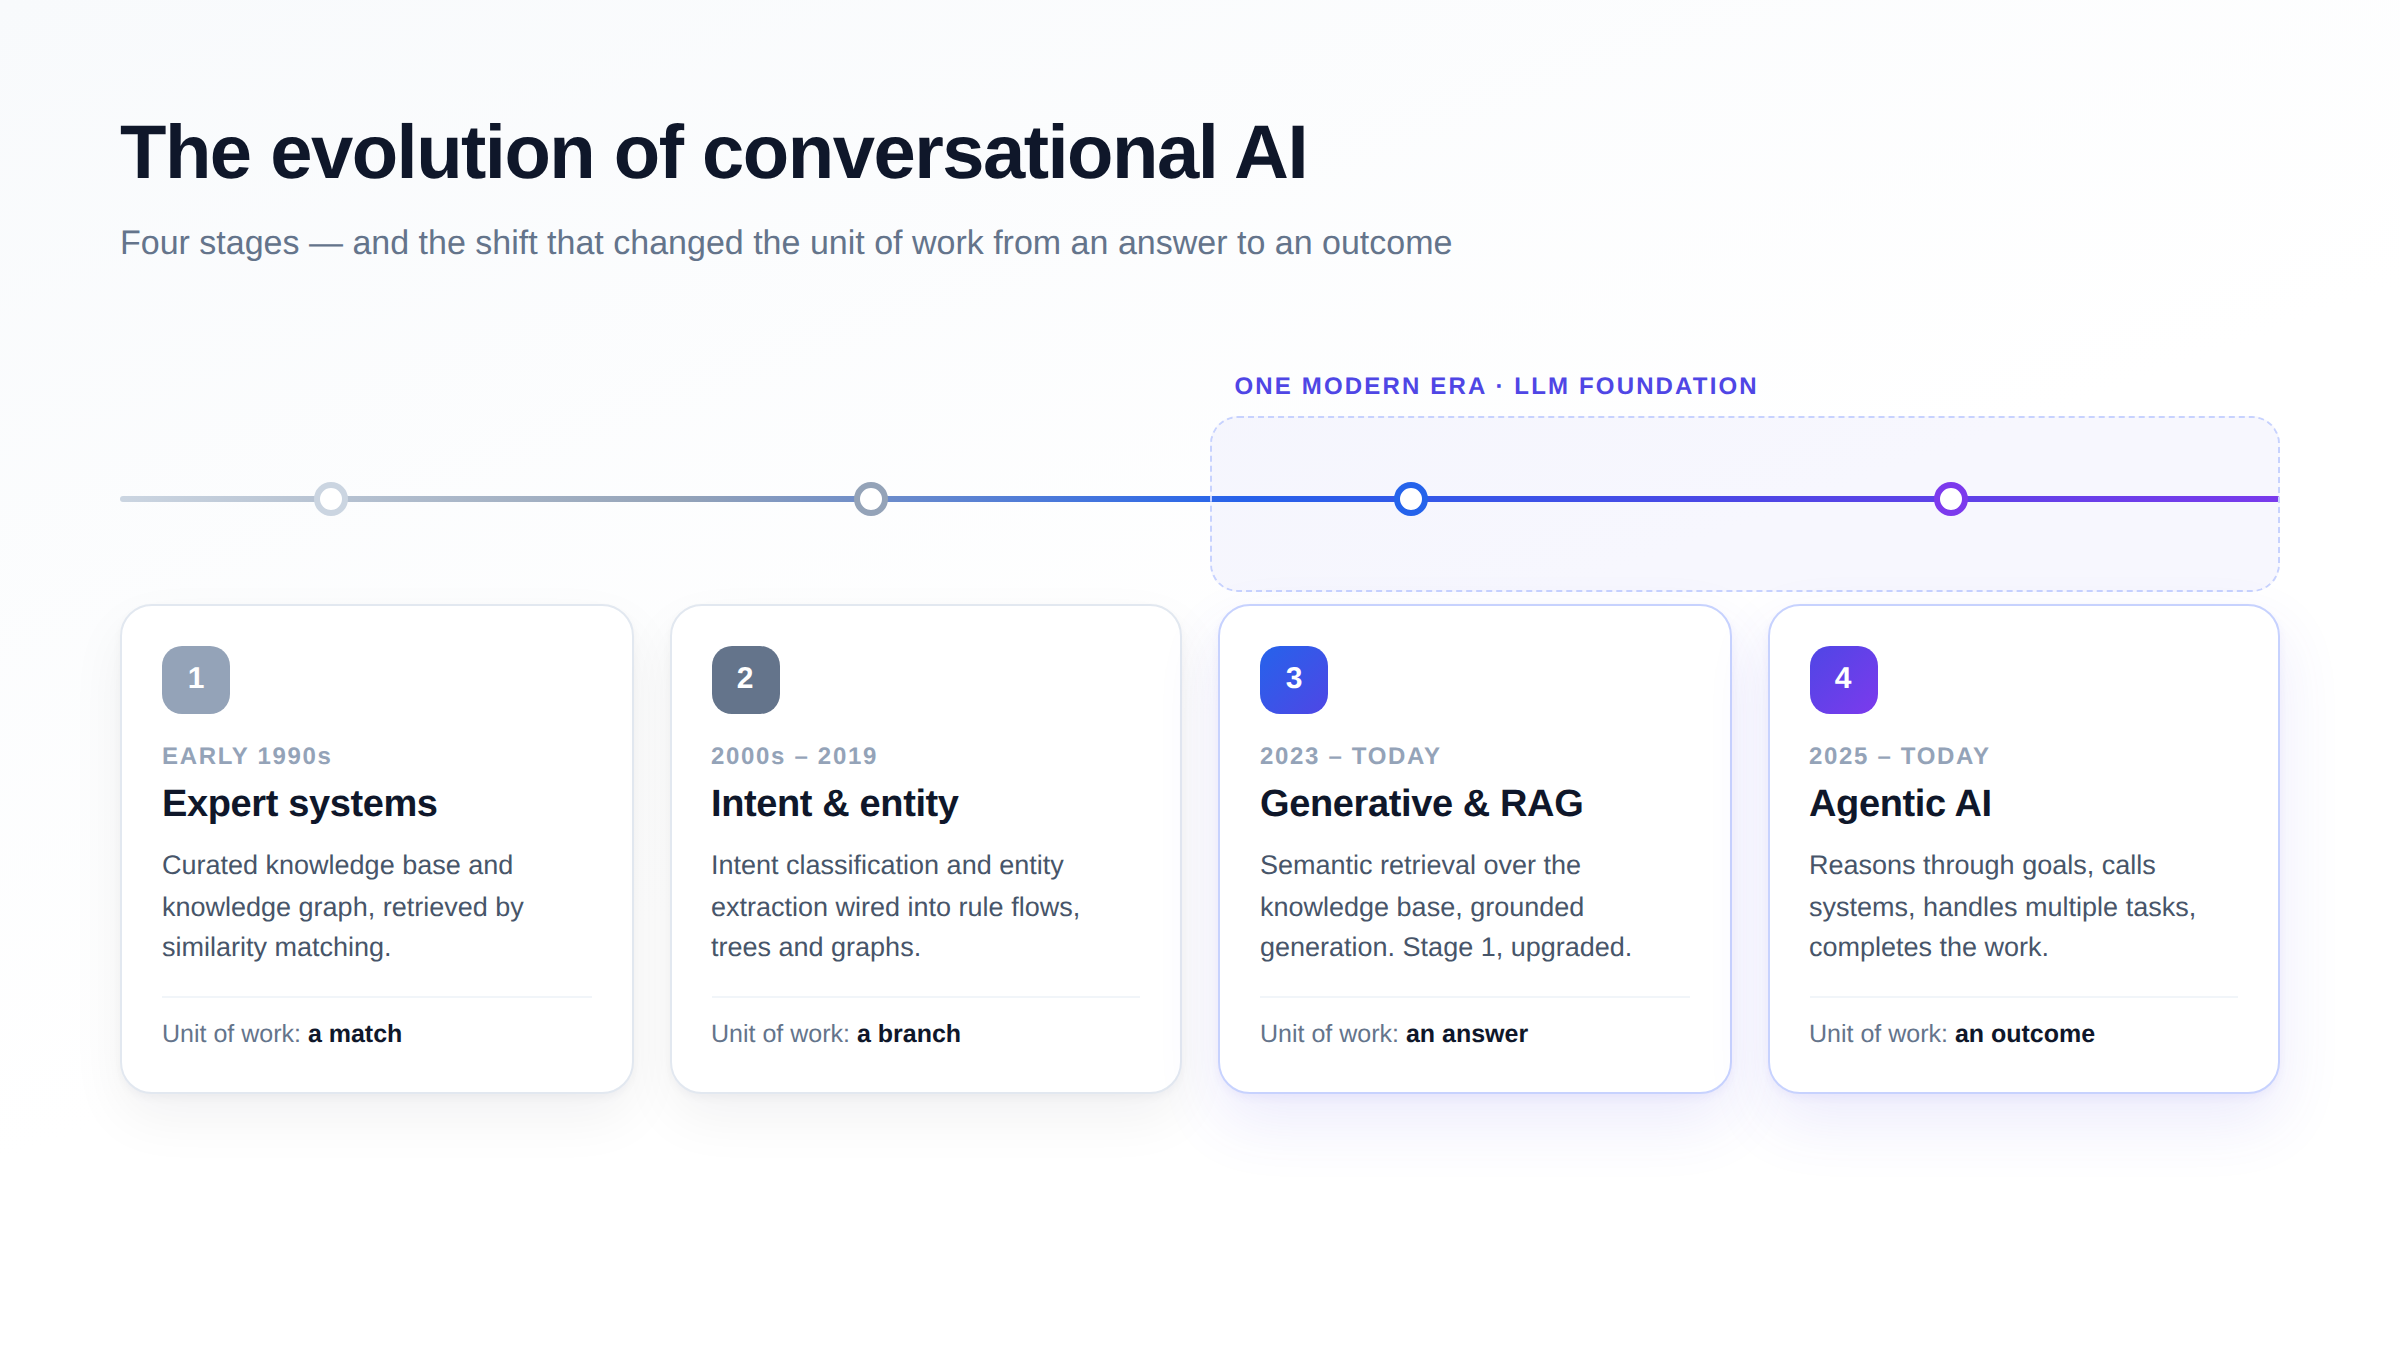Screen dimensions: 2400x1350
Task: Select the second gray timeline node
Action: [871, 499]
